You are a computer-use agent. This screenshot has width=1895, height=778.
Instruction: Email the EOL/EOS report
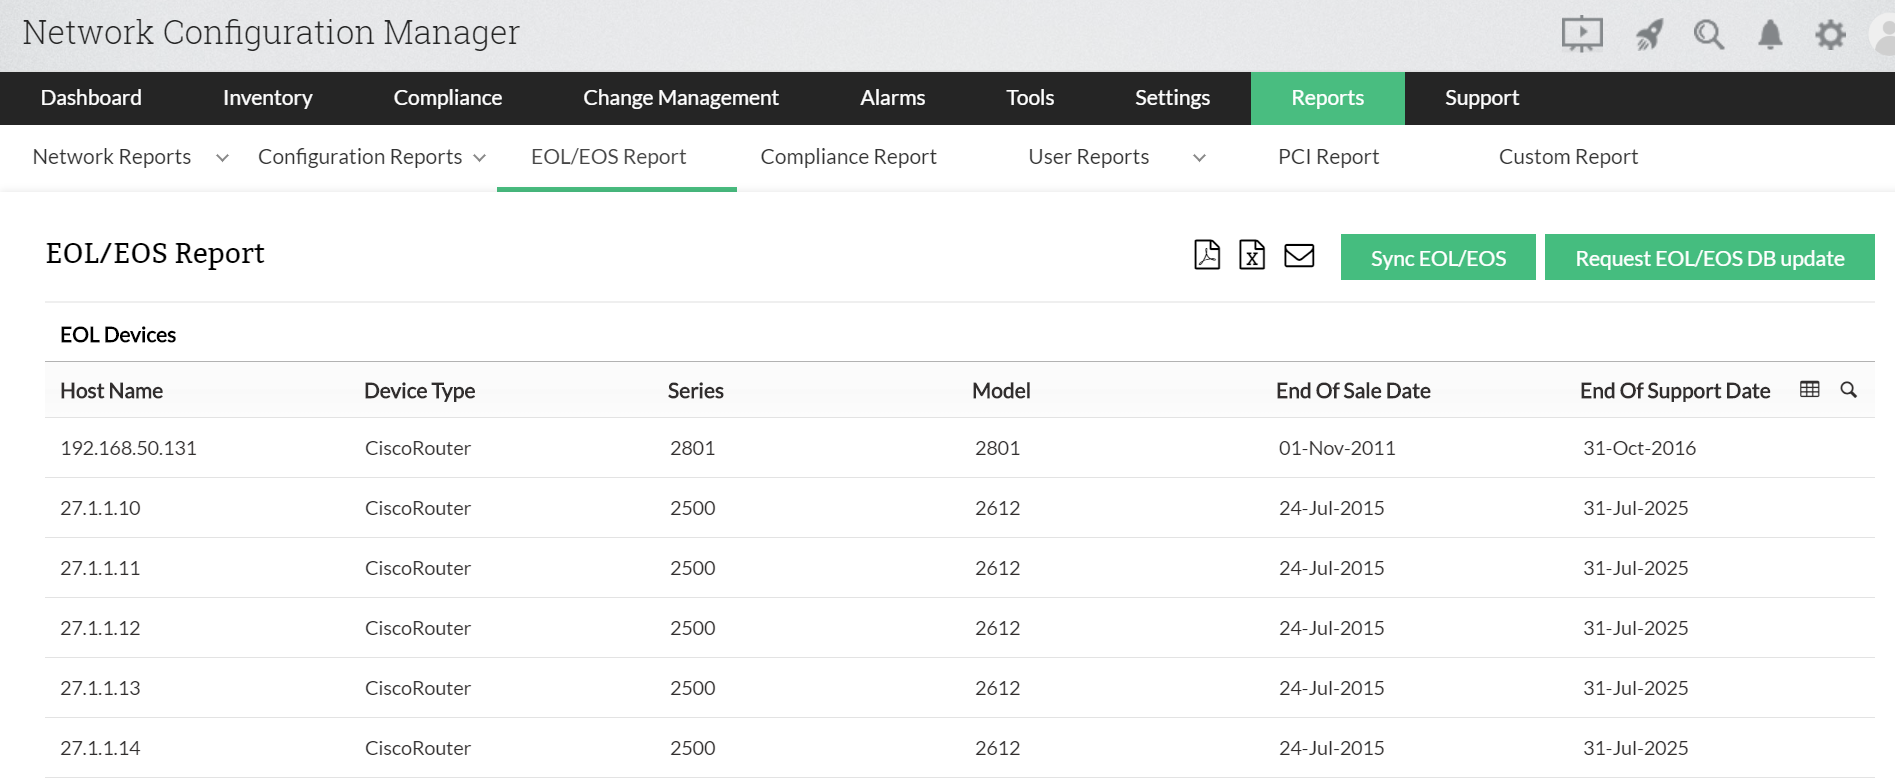tap(1299, 256)
